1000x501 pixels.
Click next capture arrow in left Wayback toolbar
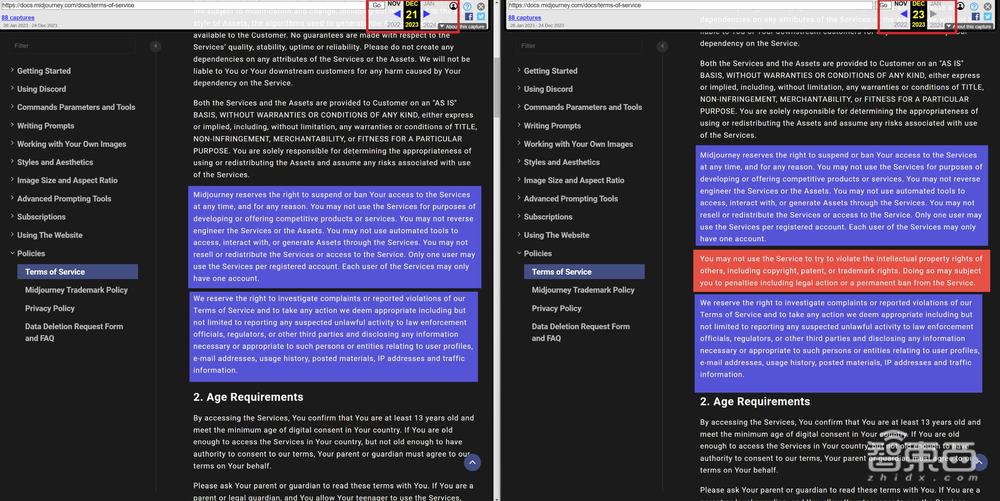[x=427, y=14]
